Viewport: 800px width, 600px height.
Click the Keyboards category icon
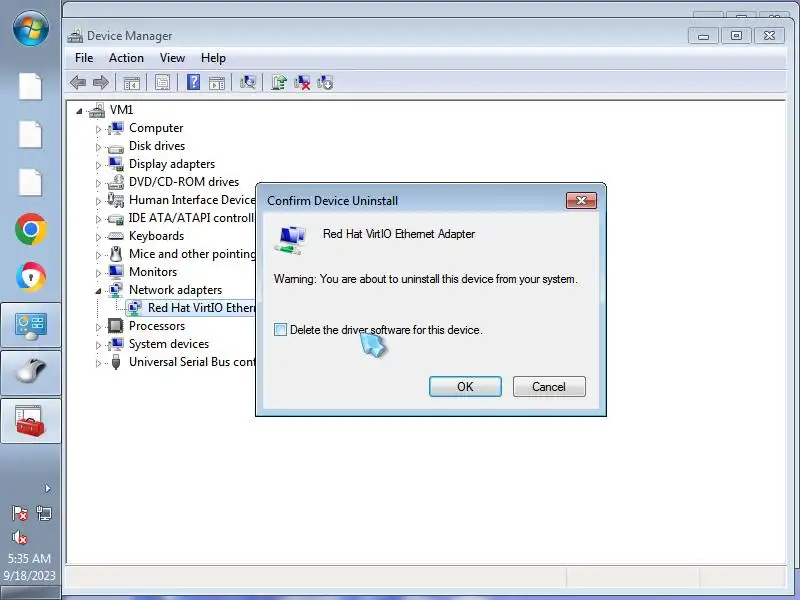pos(116,236)
